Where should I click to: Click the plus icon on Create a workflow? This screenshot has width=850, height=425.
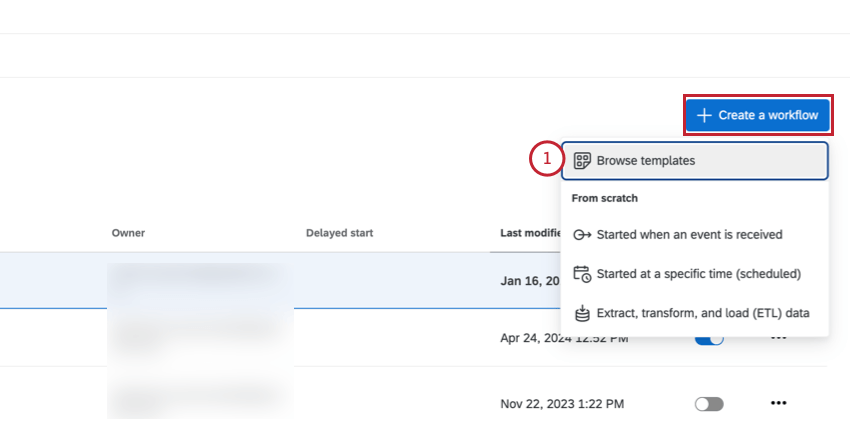[704, 115]
